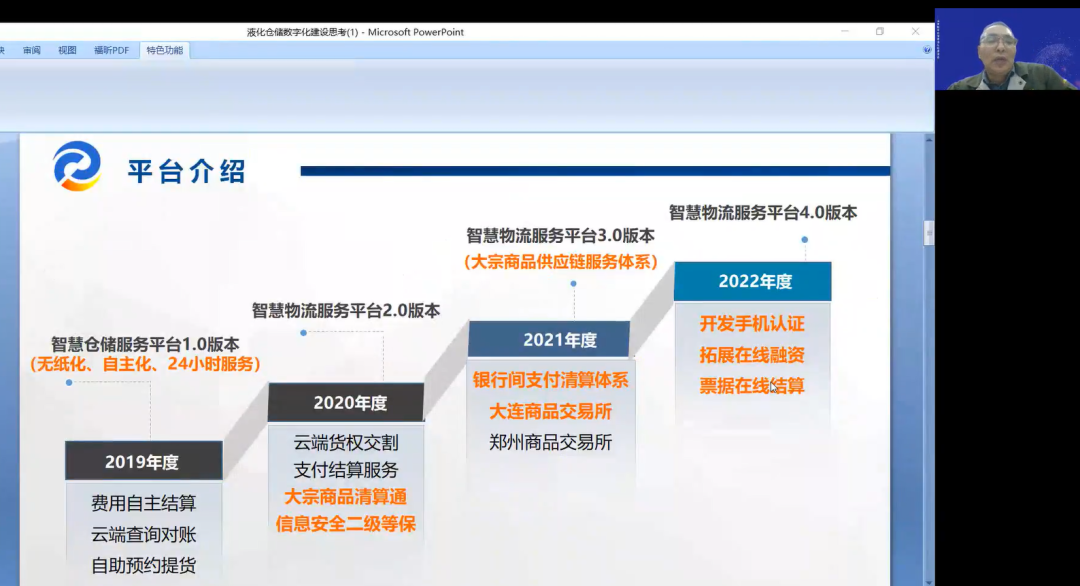Select the 审阅 ribbon tab
Viewport: 1080px width, 586px height.
pos(32,50)
